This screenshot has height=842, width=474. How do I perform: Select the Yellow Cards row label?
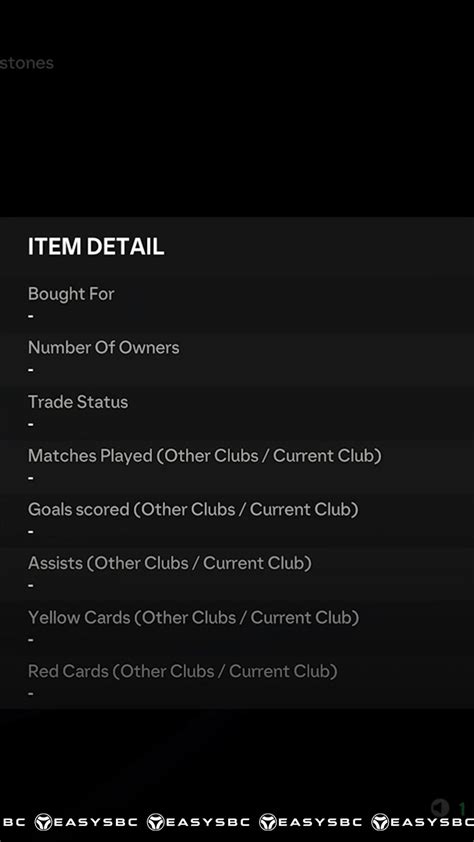pyautogui.click(x=193, y=617)
